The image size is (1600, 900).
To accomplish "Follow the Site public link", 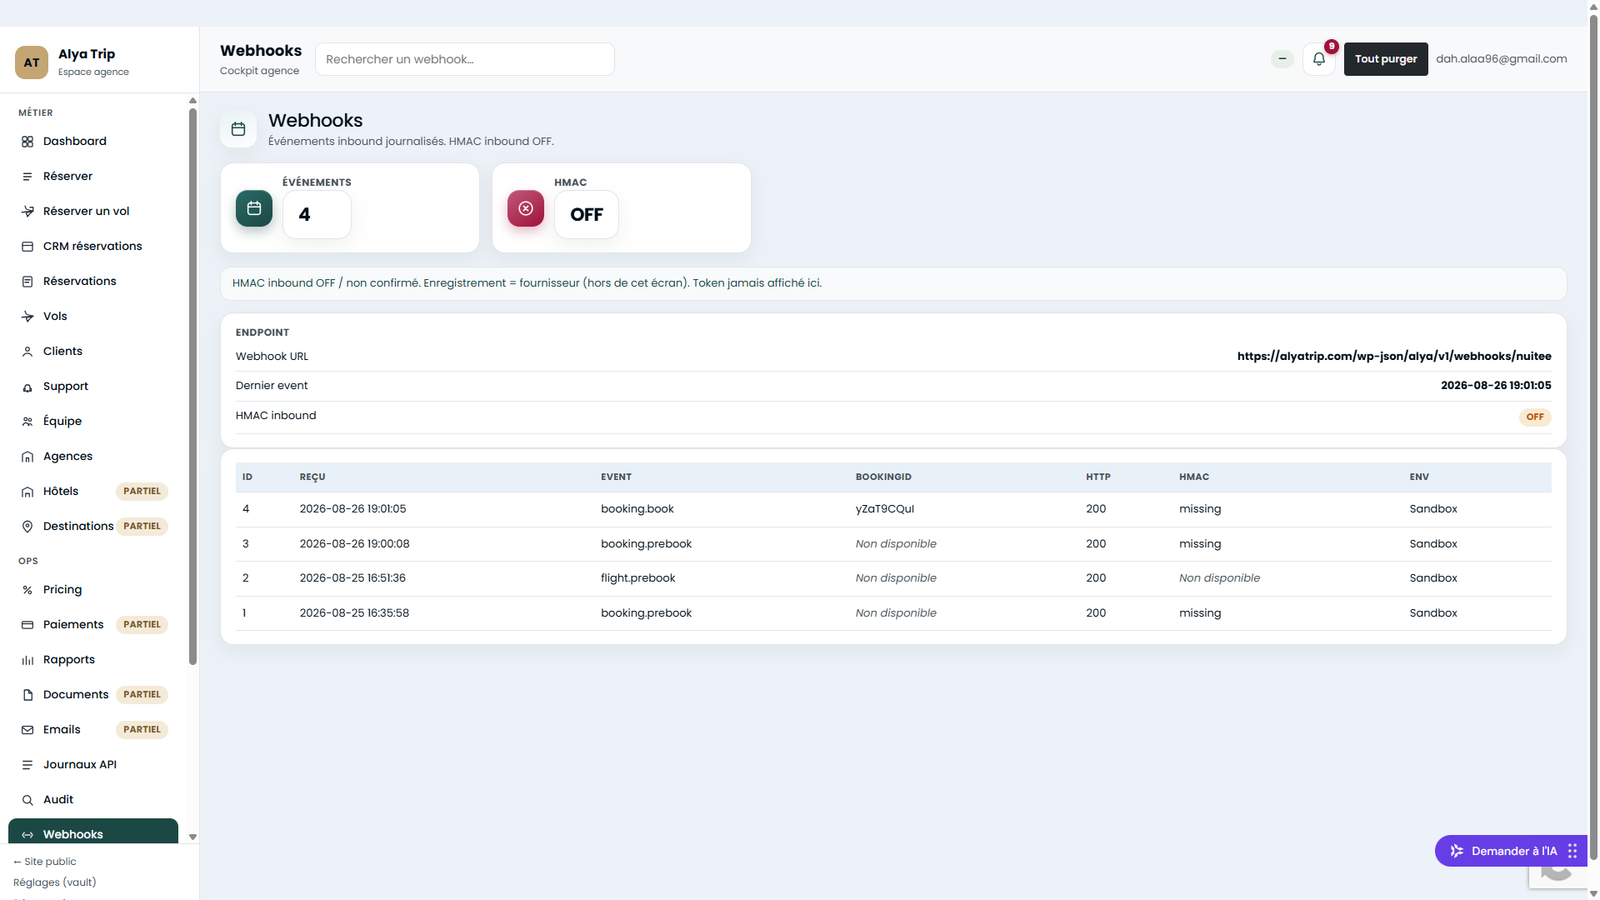I will 45,862.
